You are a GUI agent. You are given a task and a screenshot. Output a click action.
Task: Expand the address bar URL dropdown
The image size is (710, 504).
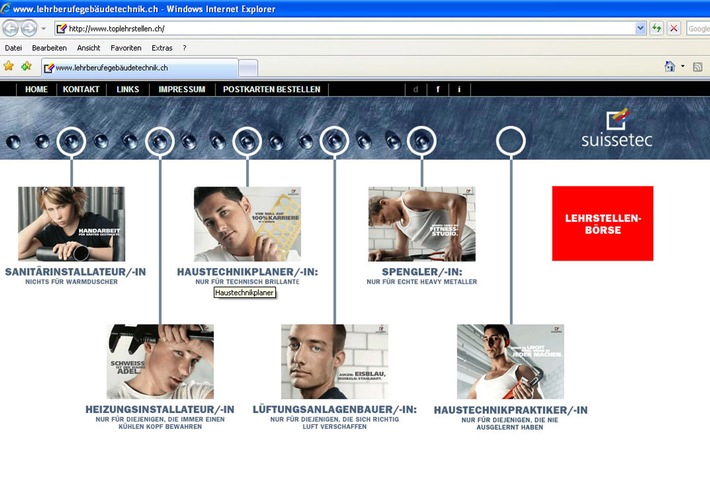(x=640, y=29)
